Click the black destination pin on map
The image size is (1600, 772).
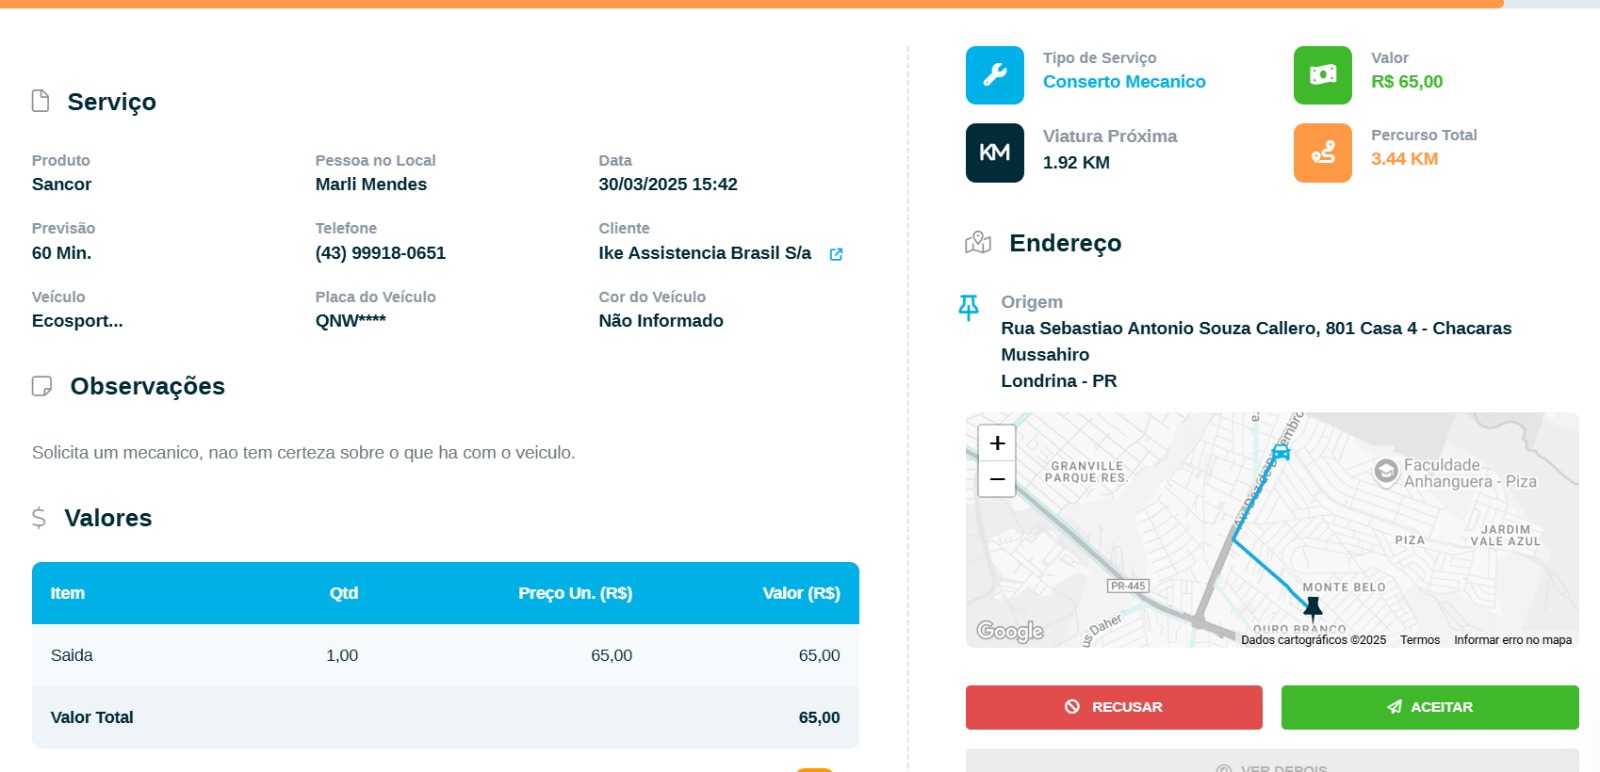[1312, 606]
